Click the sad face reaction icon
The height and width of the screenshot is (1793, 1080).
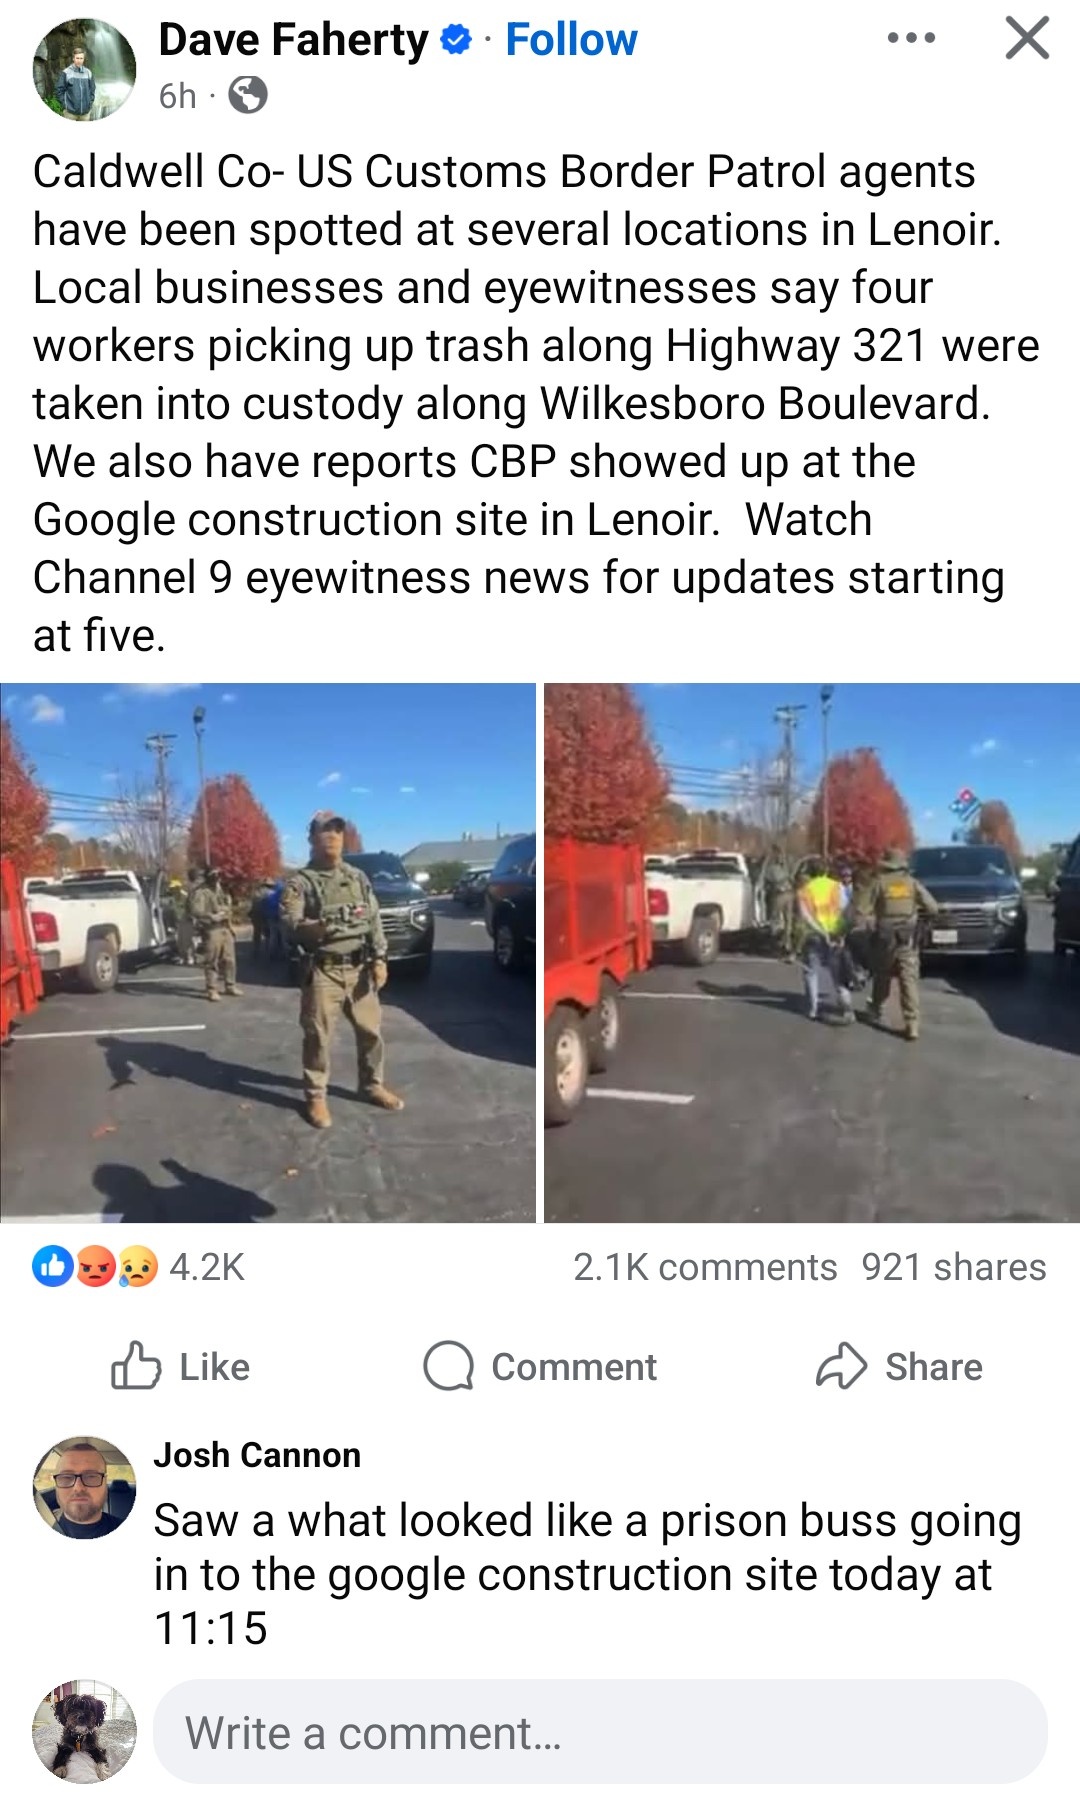point(137,1267)
